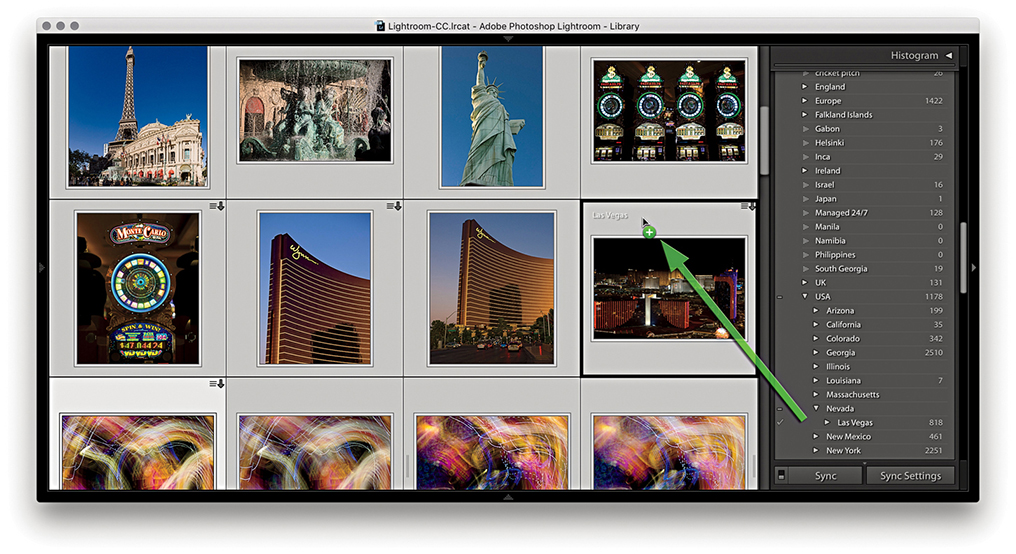1016x554 pixels.
Task: Toggle the USA keyword partial-assignment dash
Action: (x=780, y=297)
